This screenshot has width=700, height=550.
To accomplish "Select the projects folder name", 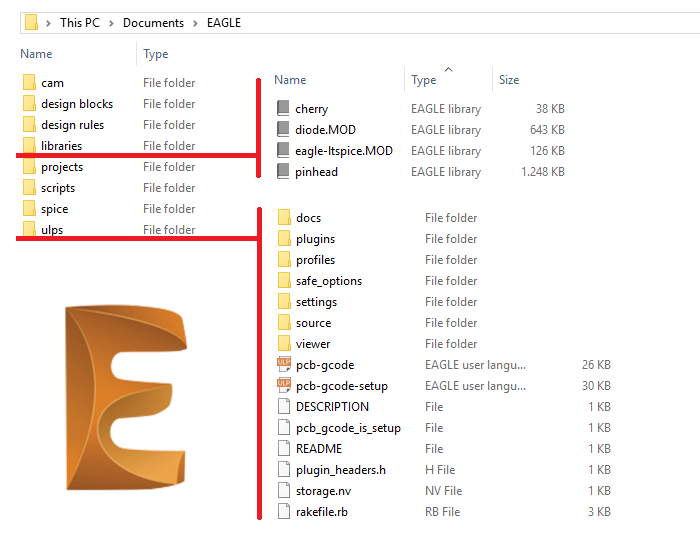I will click(x=62, y=167).
